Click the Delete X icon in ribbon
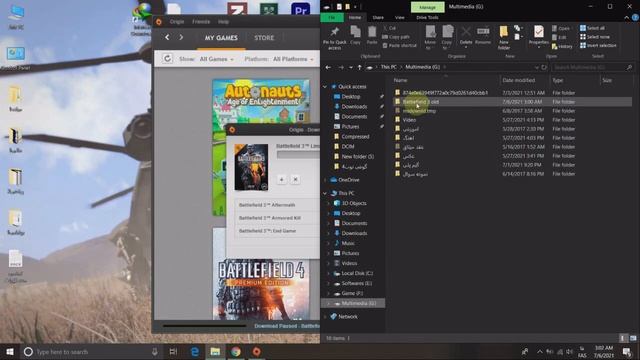 pos(466,36)
